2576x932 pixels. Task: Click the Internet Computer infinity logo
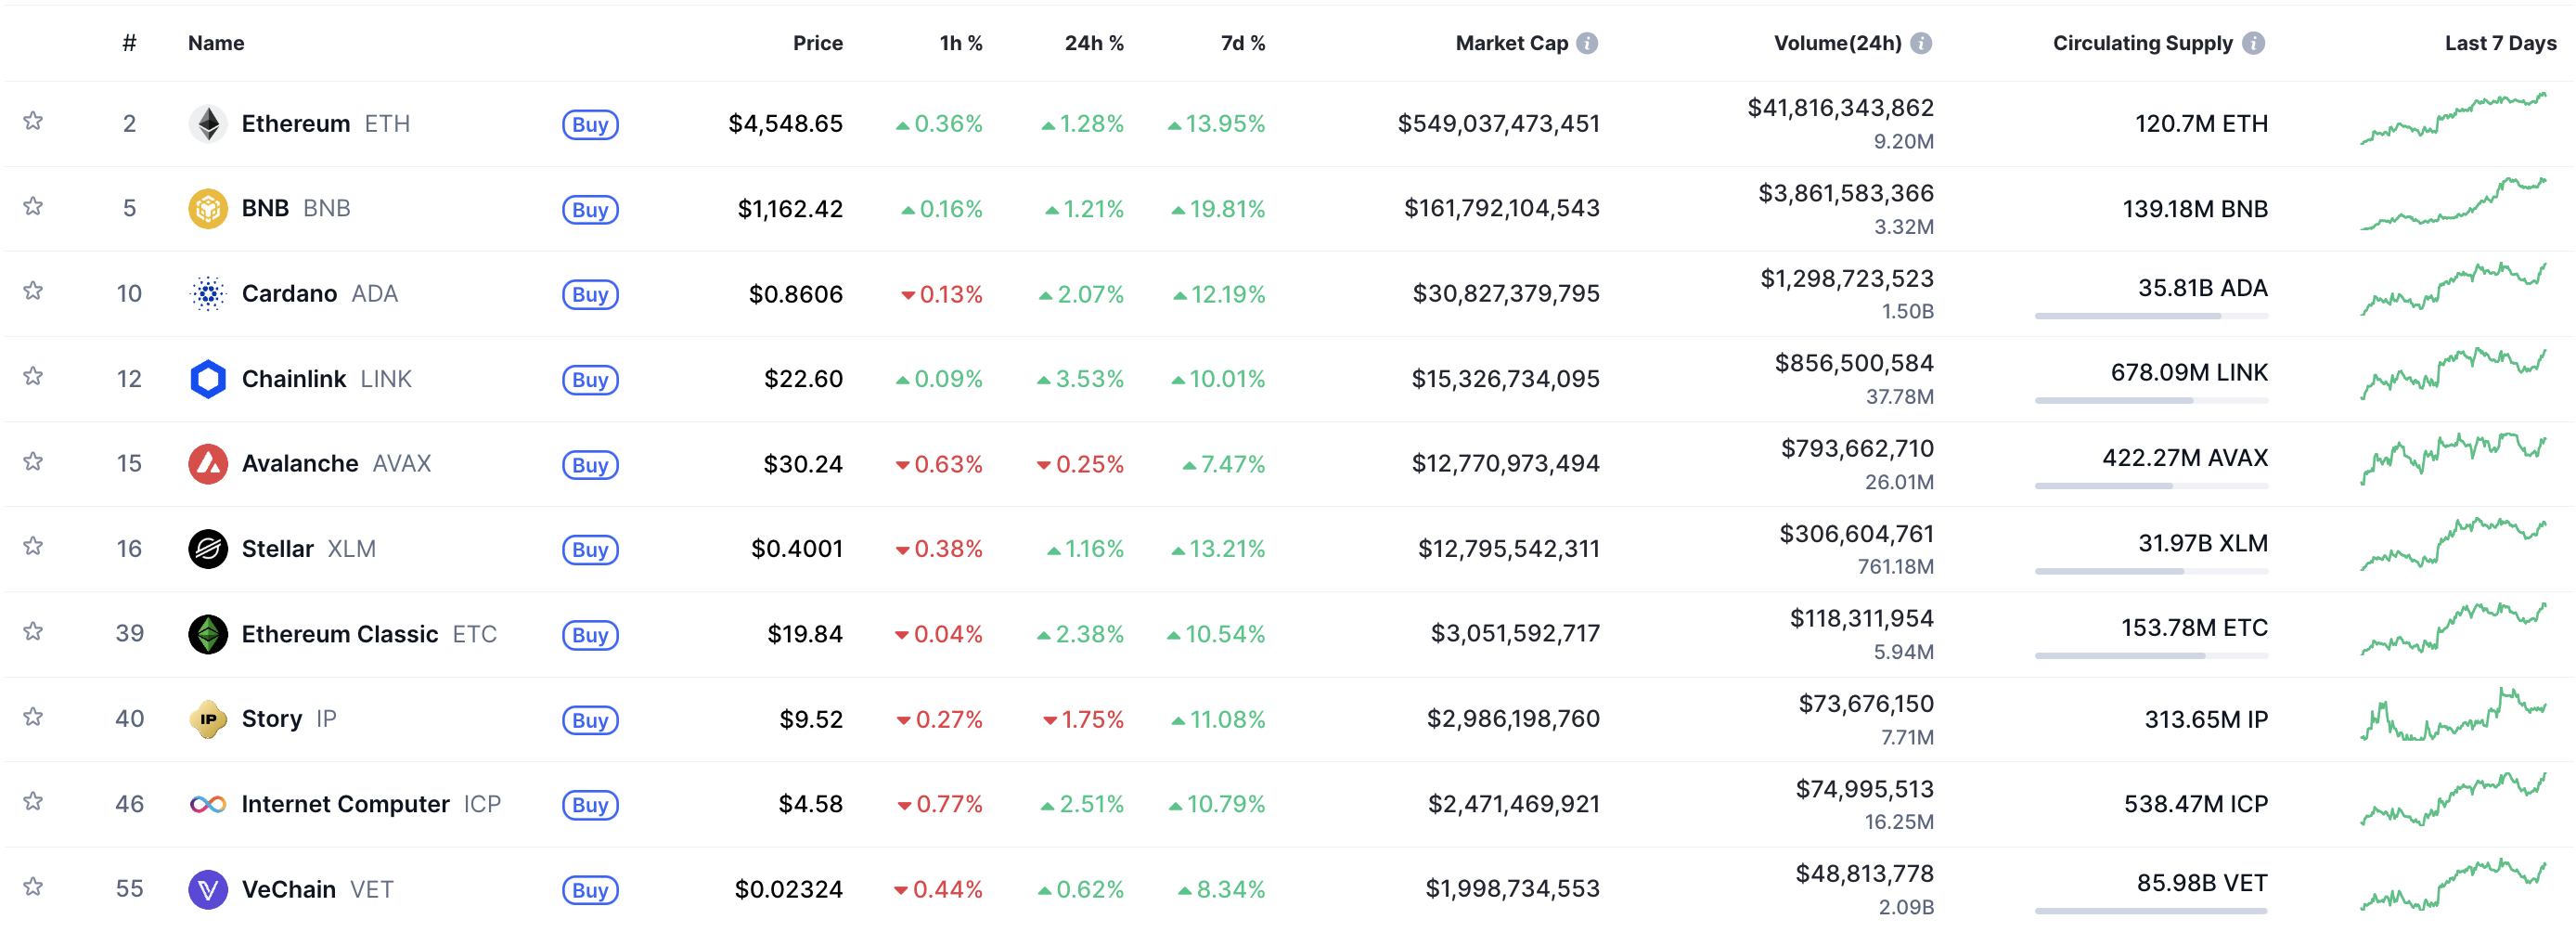point(207,805)
